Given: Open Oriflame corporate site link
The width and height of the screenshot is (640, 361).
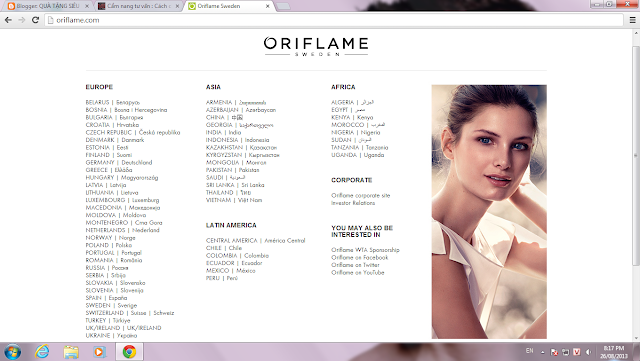Looking at the screenshot, I should click(x=361, y=196).
